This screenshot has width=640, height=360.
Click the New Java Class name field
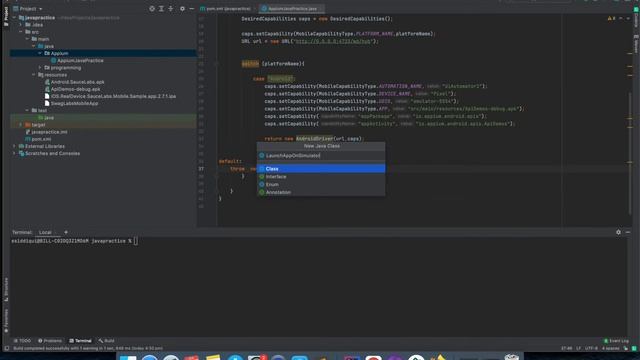pyautogui.click(x=321, y=156)
